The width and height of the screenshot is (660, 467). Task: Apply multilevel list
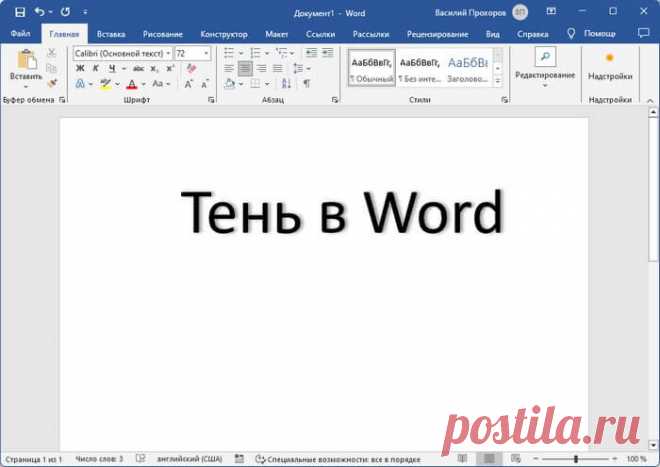click(x=281, y=53)
